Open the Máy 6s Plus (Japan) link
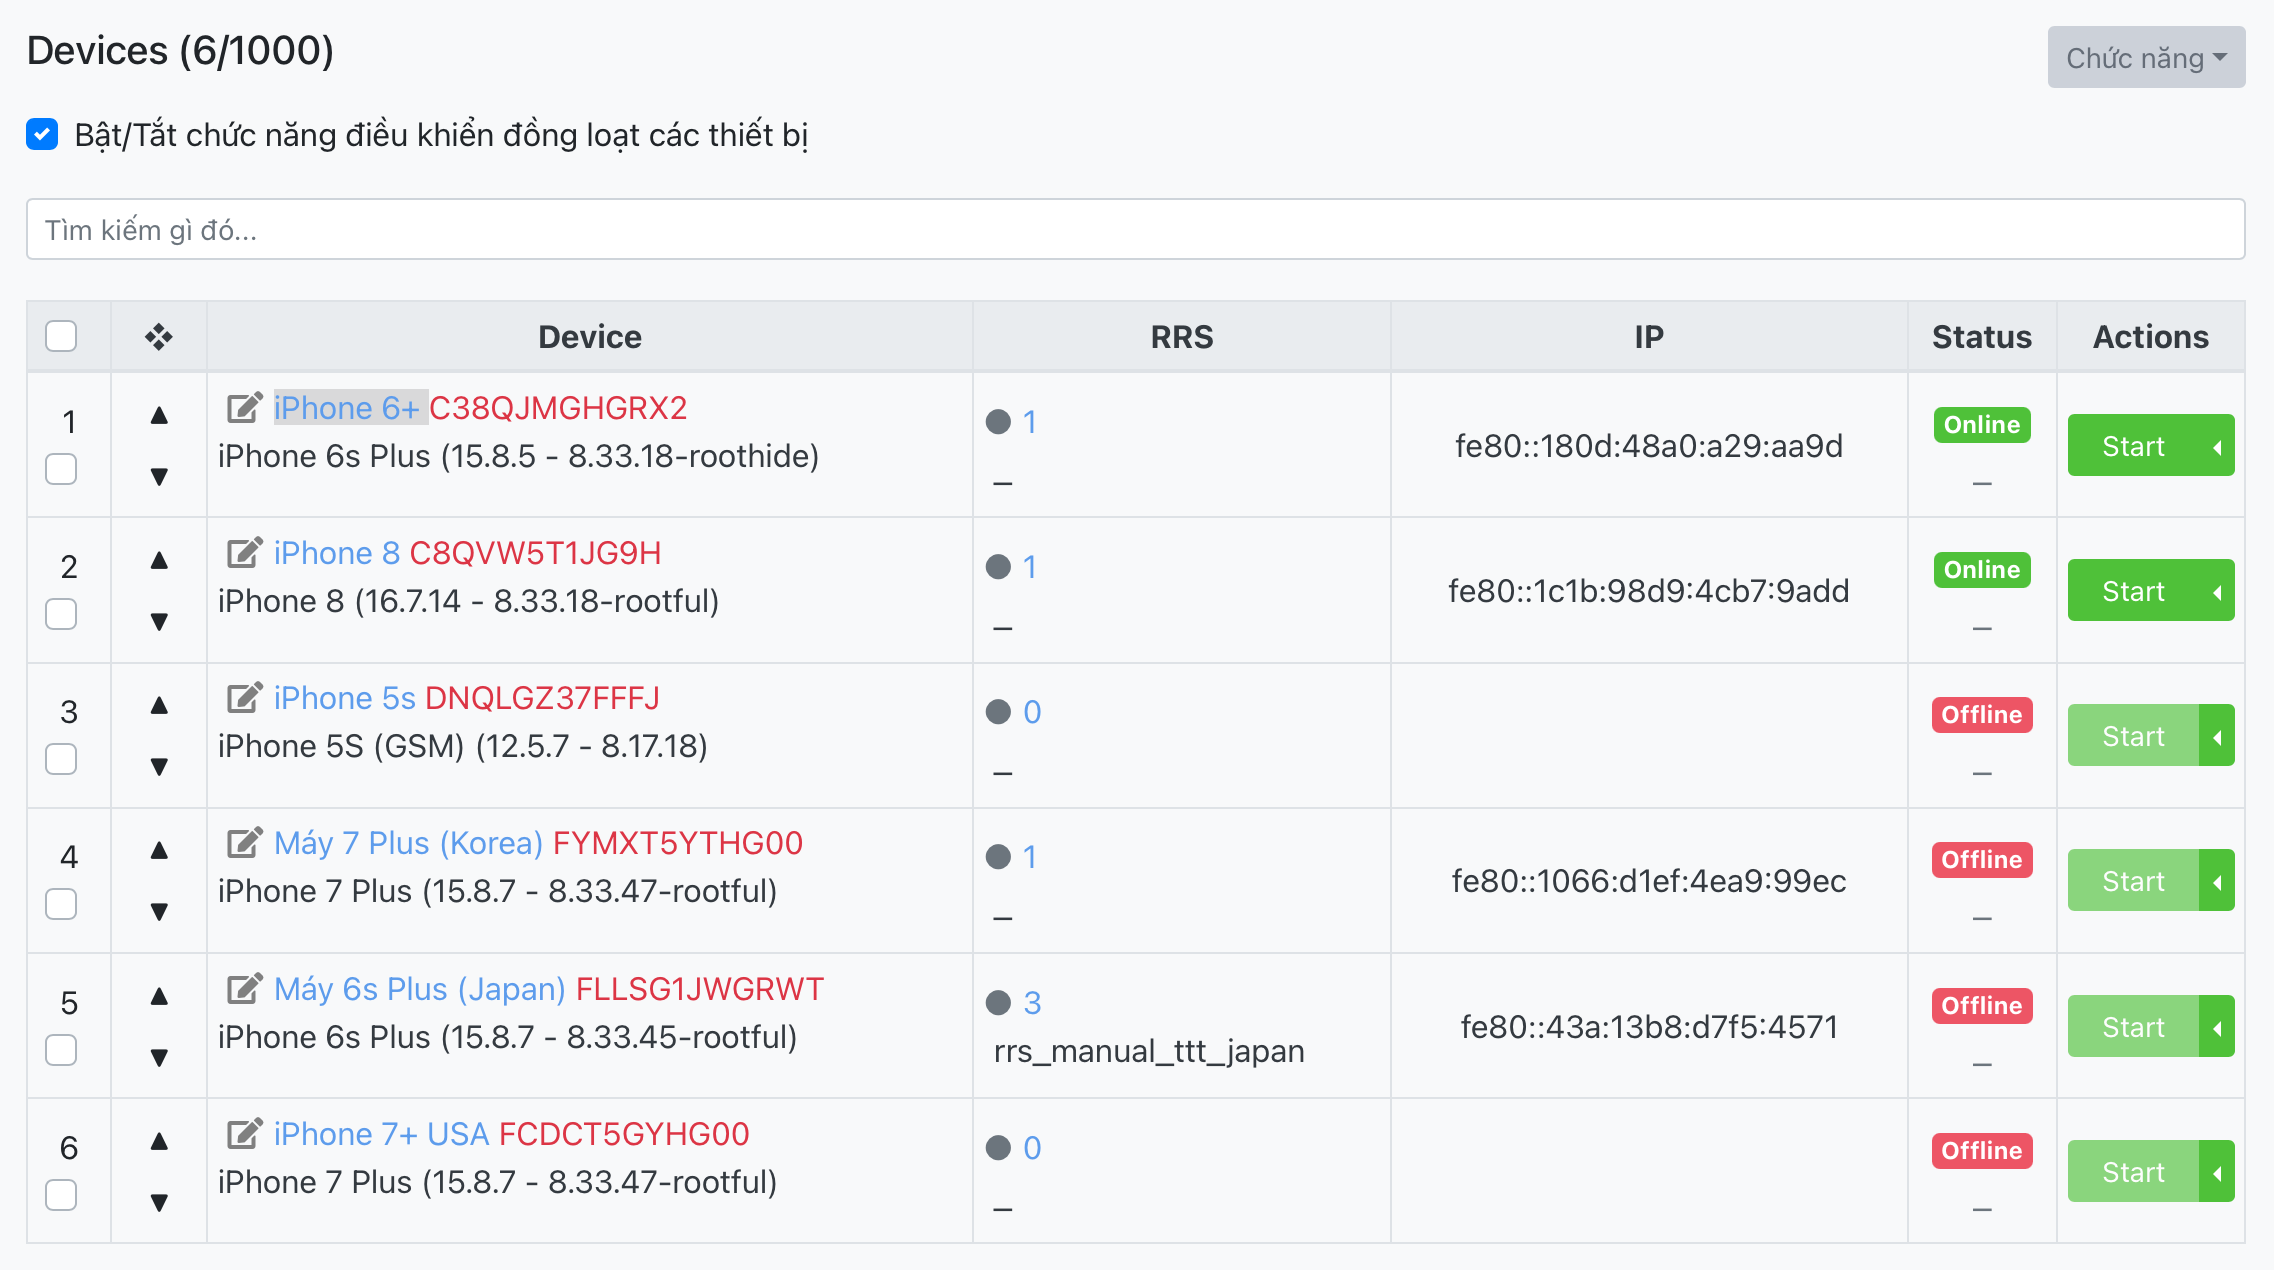The image size is (2274, 1270). pyautogui.click(x=420, y=989)
